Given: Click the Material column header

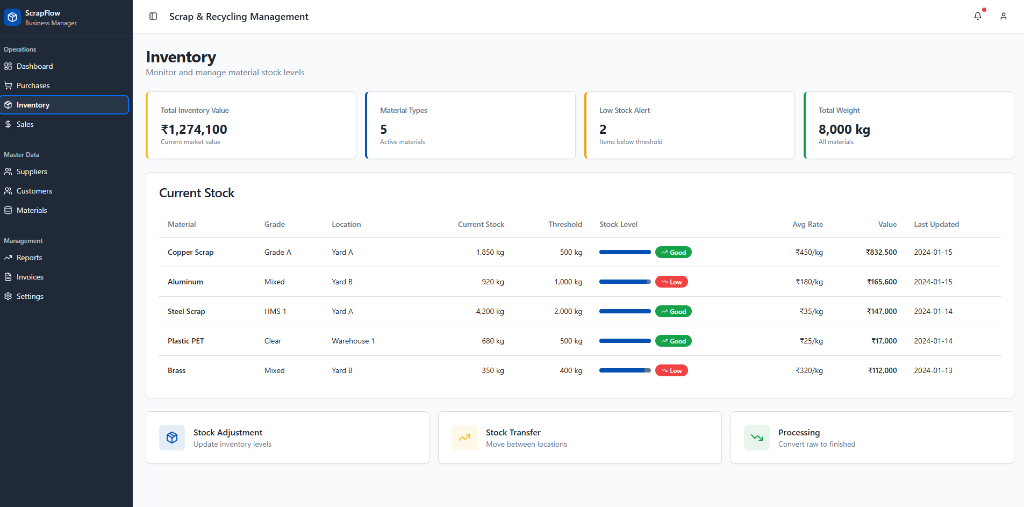Looking at the screenshot, I should point(182,224).
